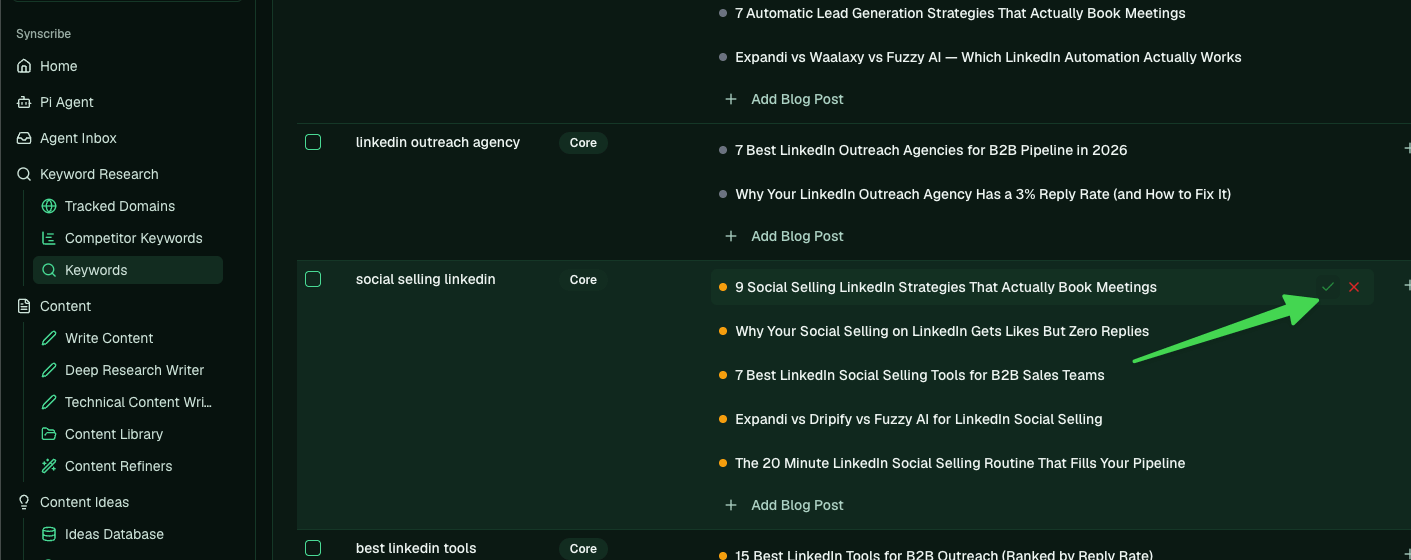
Task: Click the Content Ideas lightbulb icon
Action: tap(24, 502)
